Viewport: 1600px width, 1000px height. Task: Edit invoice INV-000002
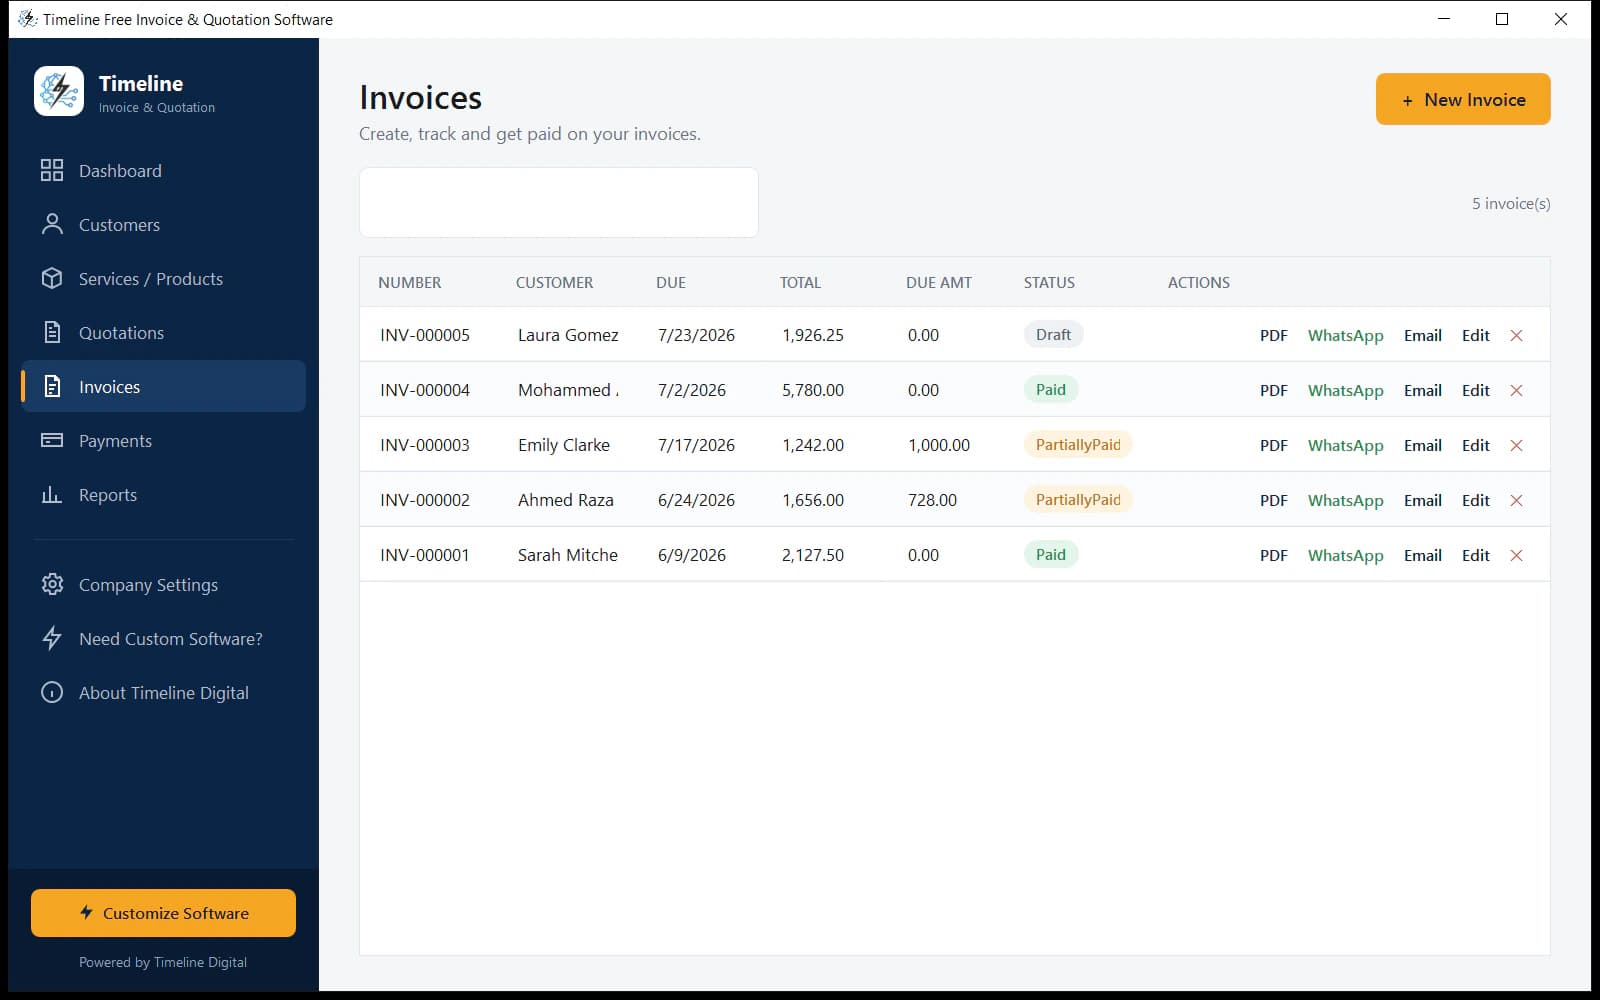point(1475,500)
